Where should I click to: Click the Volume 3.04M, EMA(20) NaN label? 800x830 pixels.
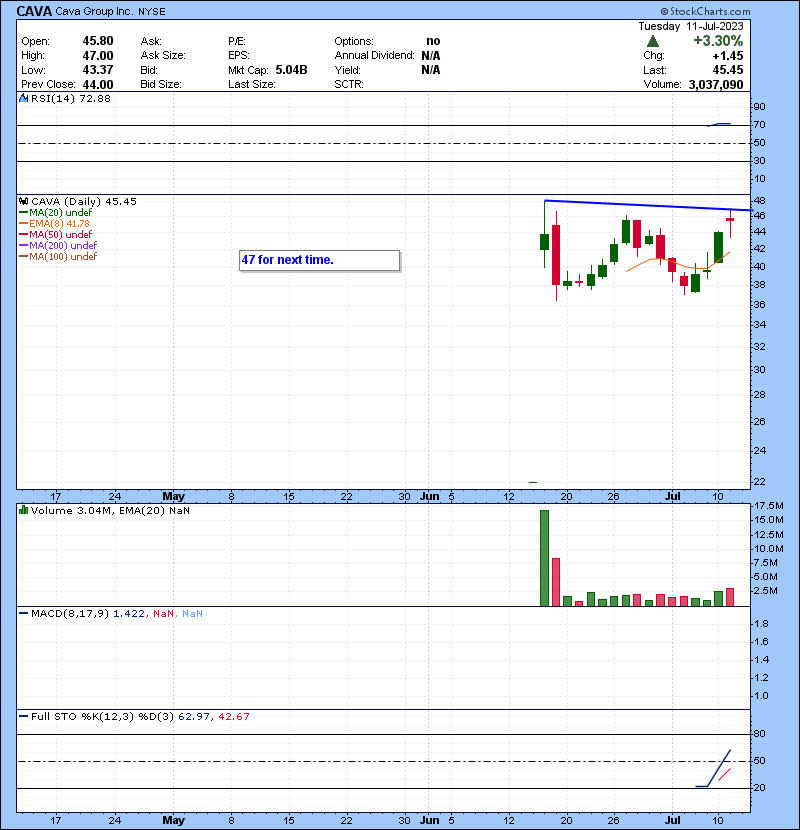(x=110, y=511)
